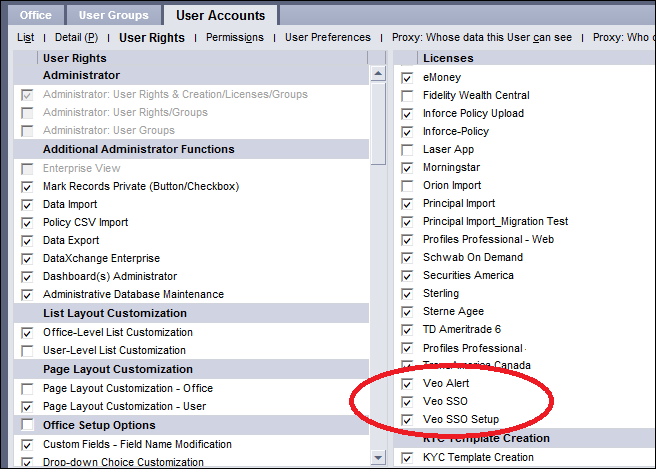Toggle the Inforce-Policy license
656x469 pixels.
click(407, 132)
